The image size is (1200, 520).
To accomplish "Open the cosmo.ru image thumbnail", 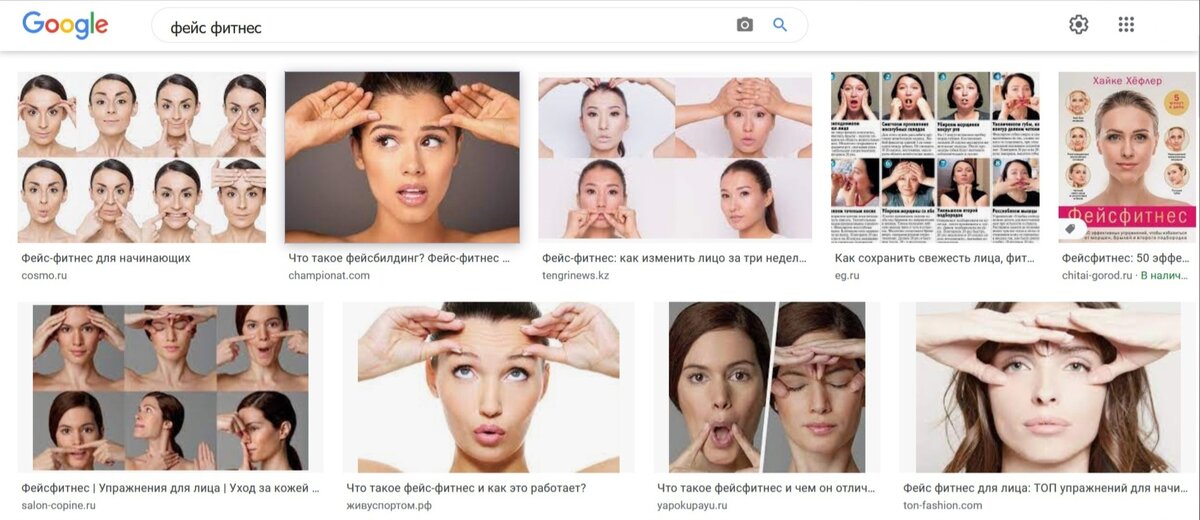I will pyautogui.click(x=142, y=157).
